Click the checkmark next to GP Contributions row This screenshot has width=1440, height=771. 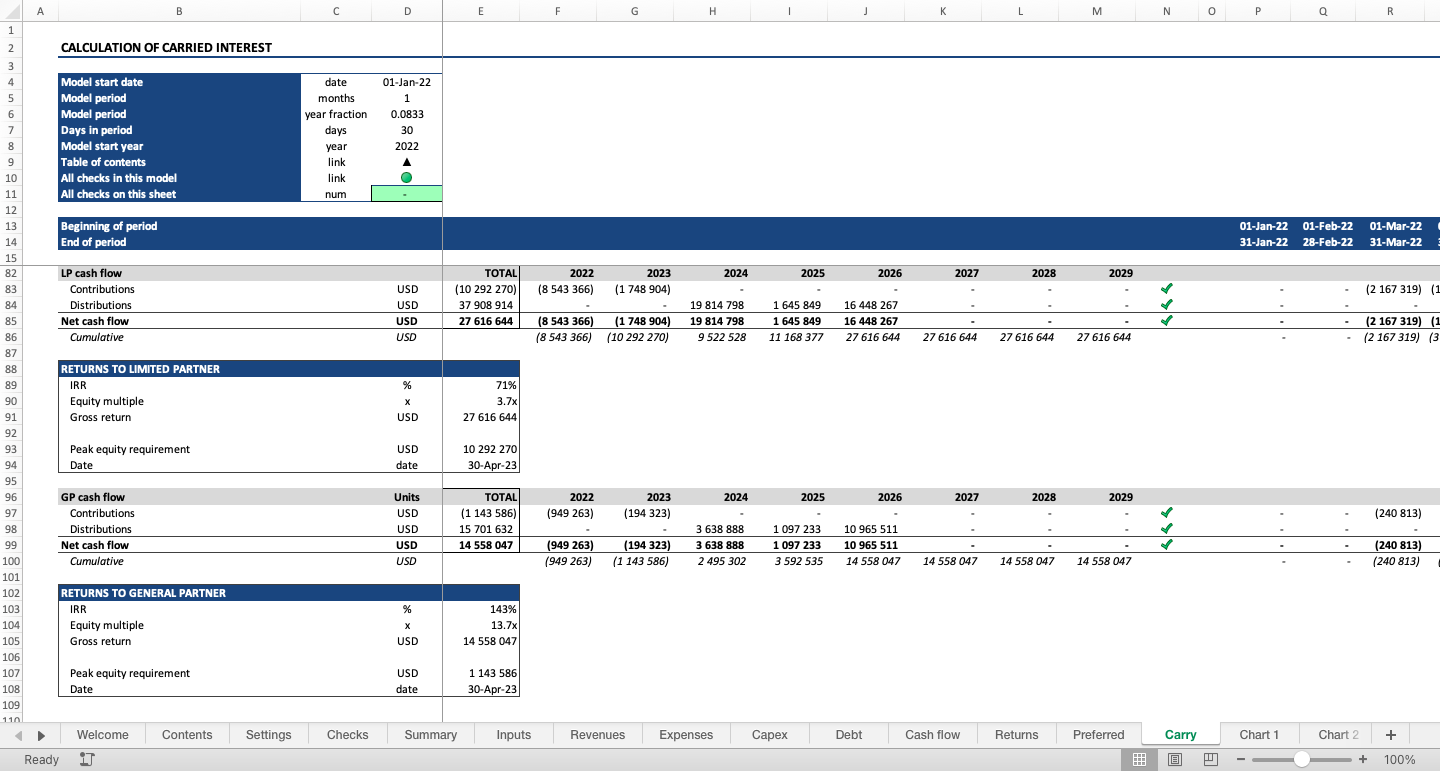[1165, 513]
